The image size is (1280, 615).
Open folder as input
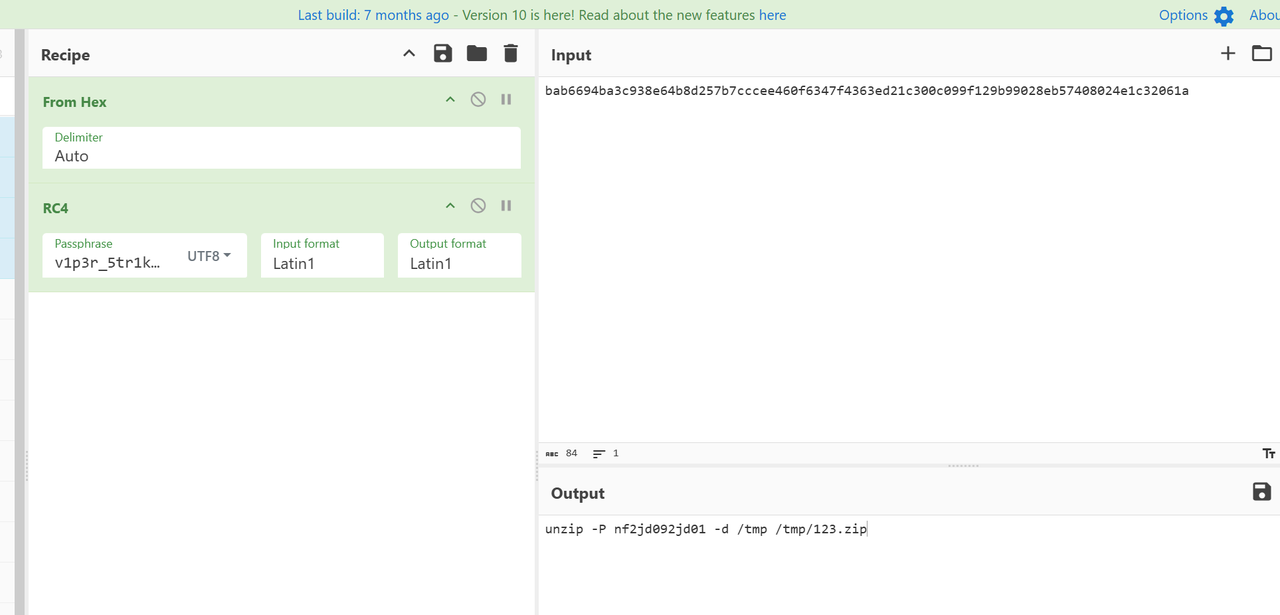pos(1262,54)
